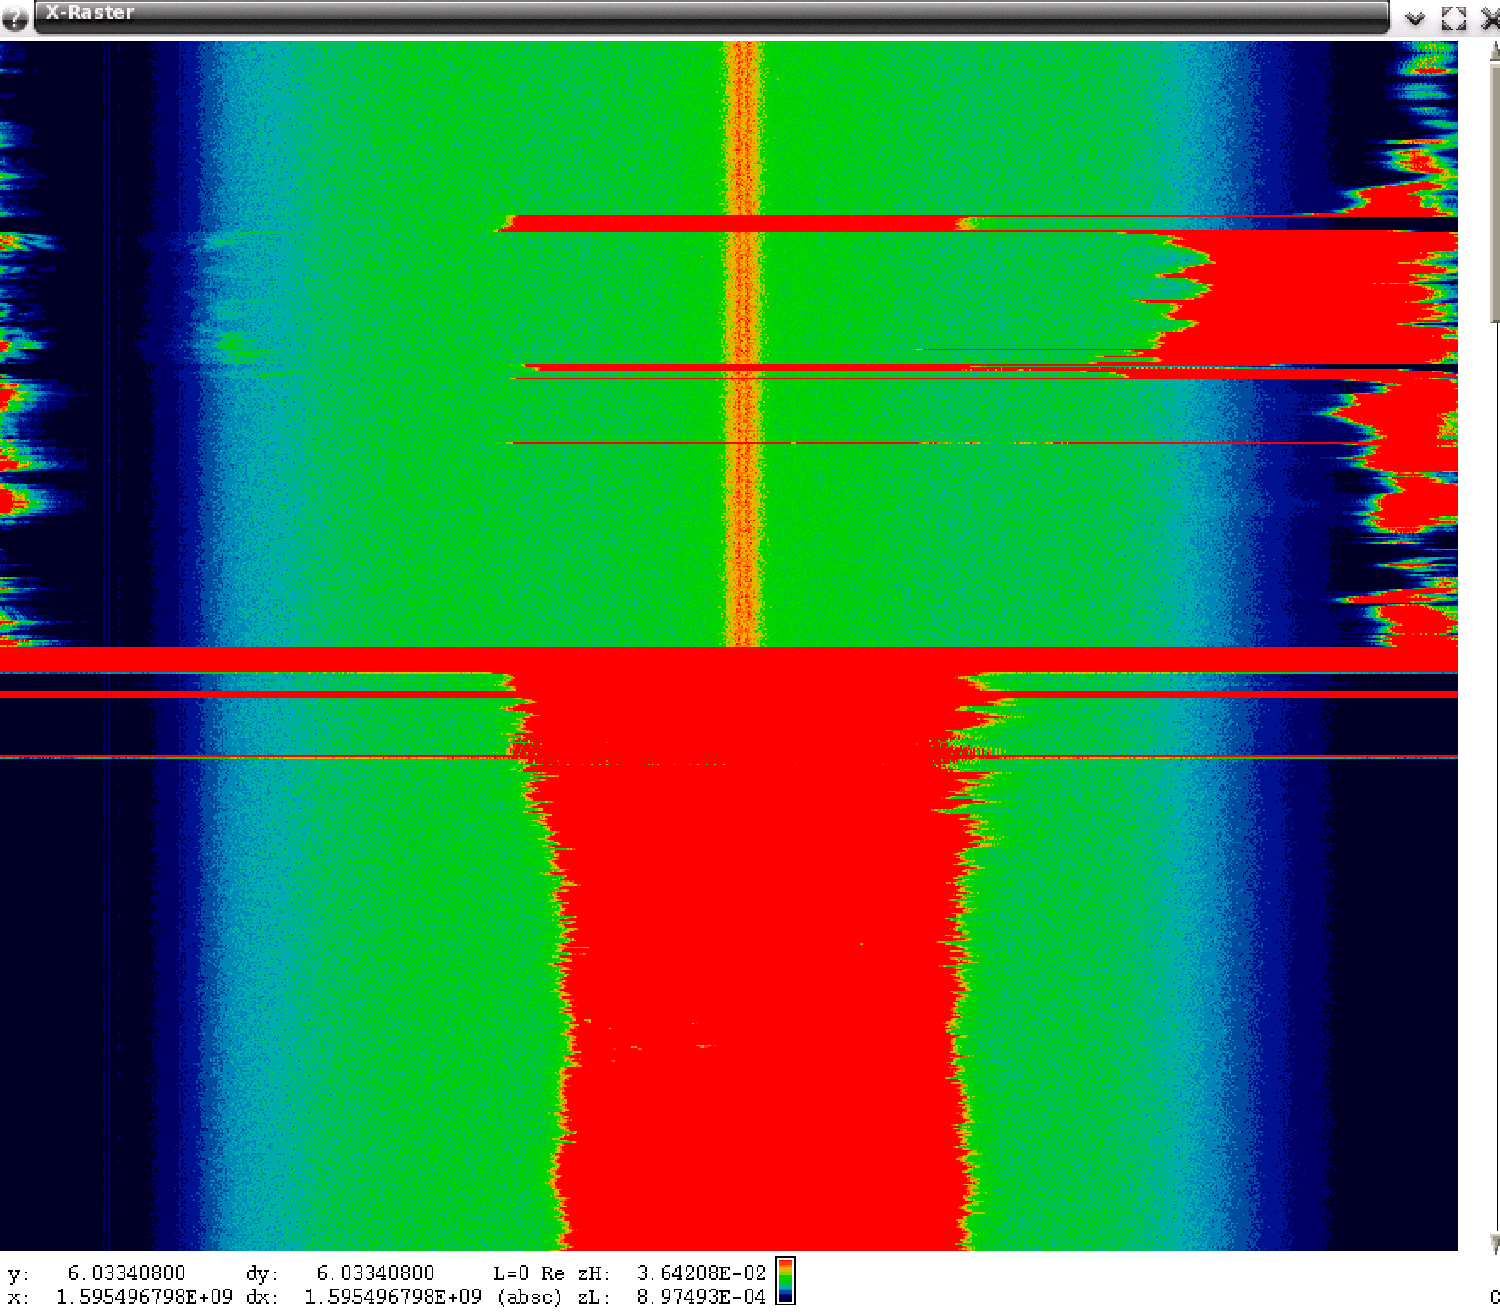Click the color map bar in status line
This screenshot has height=1314, width=1500.
pyautogui.click(x=785, y=1282)
